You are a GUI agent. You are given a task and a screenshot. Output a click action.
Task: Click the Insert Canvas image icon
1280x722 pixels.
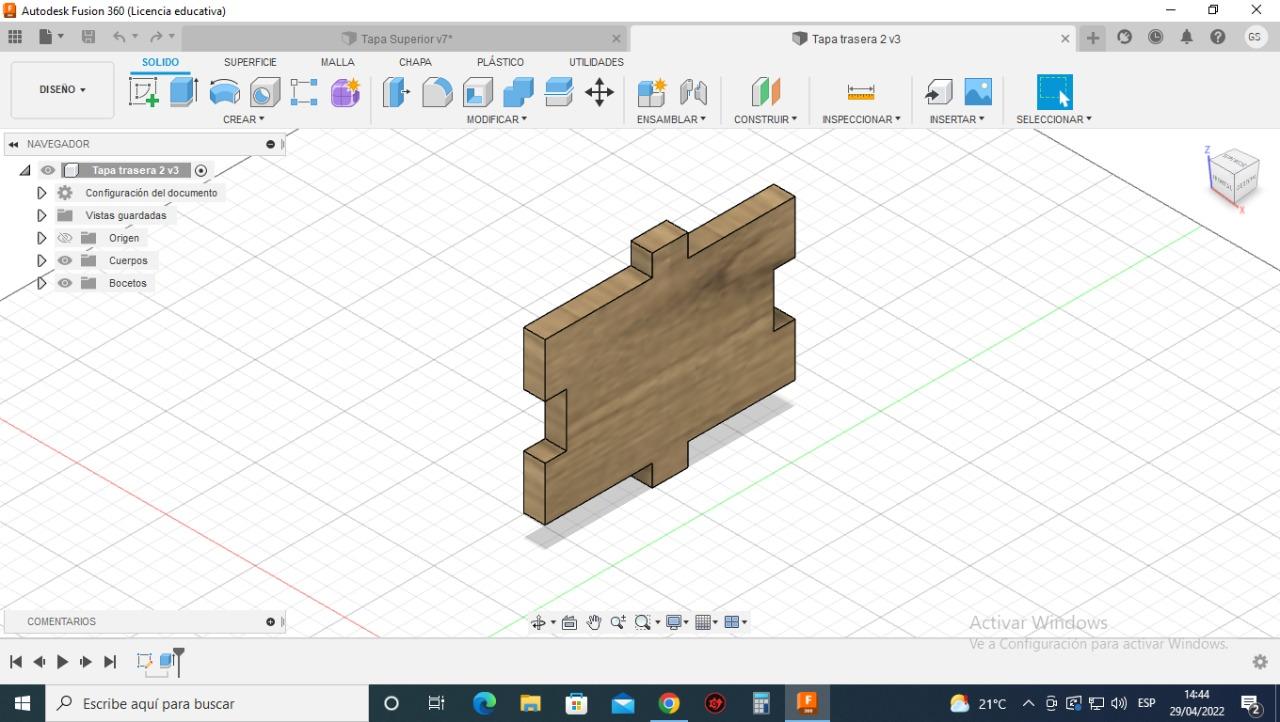[977, 92]
